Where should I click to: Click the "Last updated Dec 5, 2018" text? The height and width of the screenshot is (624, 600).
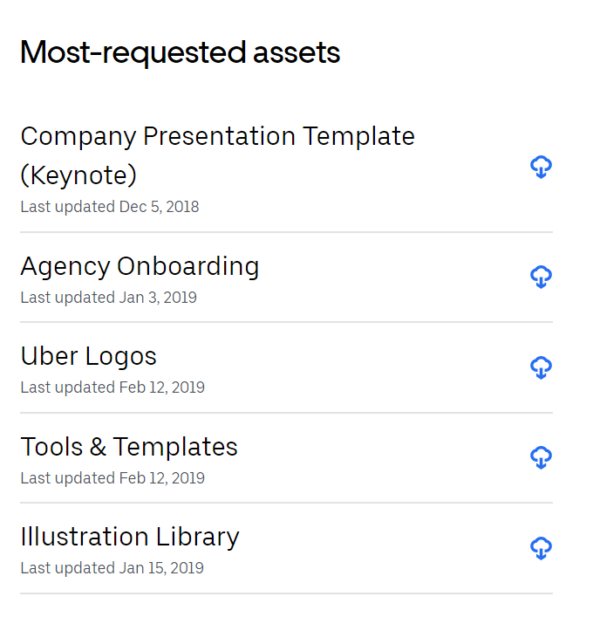pos(109,207)
